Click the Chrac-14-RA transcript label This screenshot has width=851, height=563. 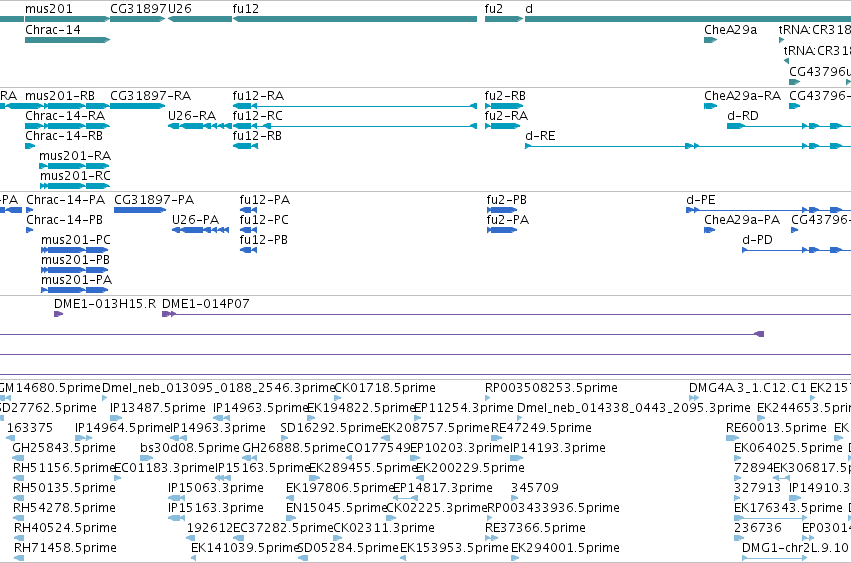[x=65, y=116]
